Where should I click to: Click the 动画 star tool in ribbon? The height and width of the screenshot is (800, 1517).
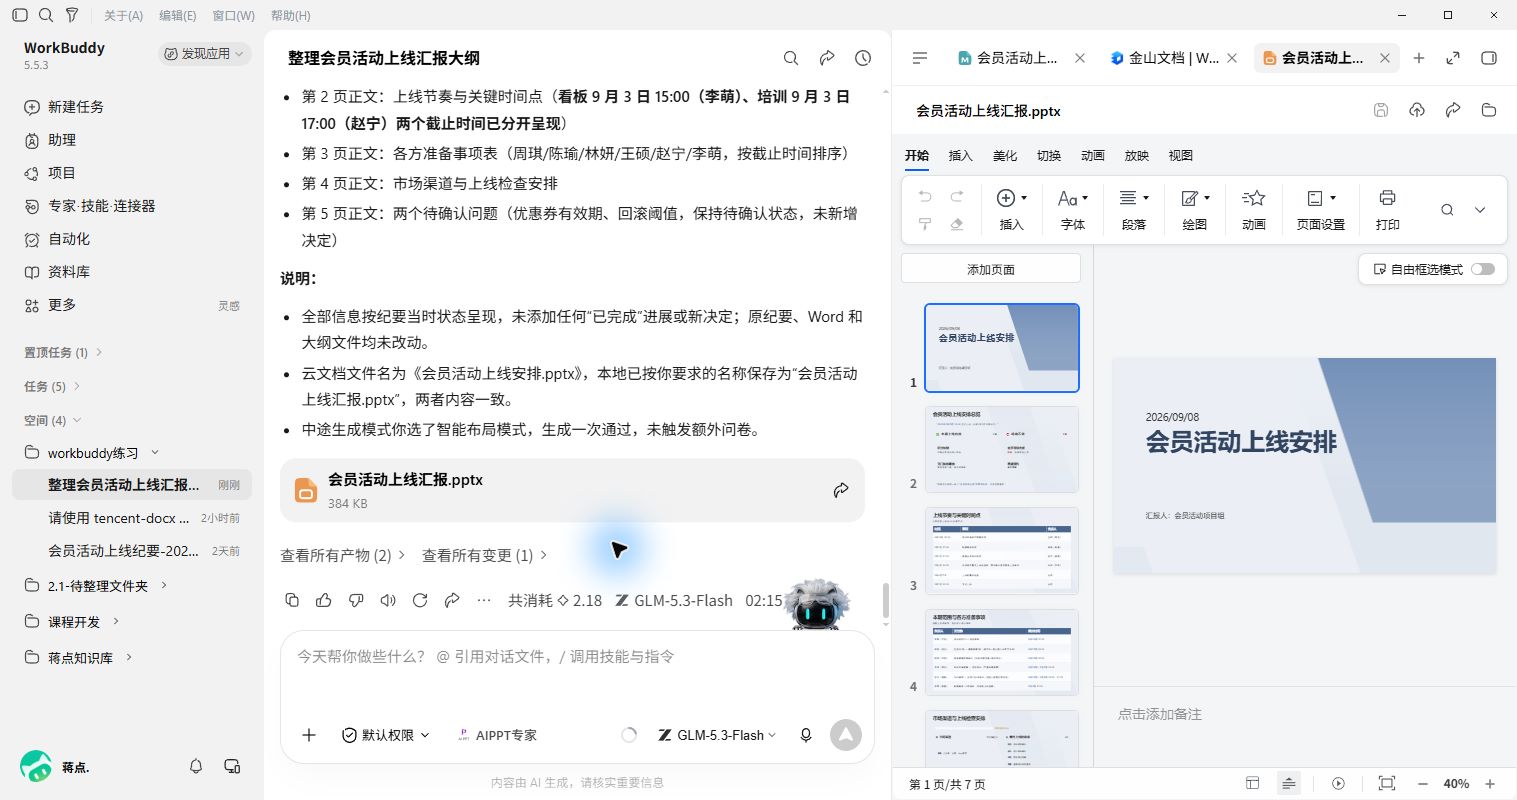[x=1254, y=210]
